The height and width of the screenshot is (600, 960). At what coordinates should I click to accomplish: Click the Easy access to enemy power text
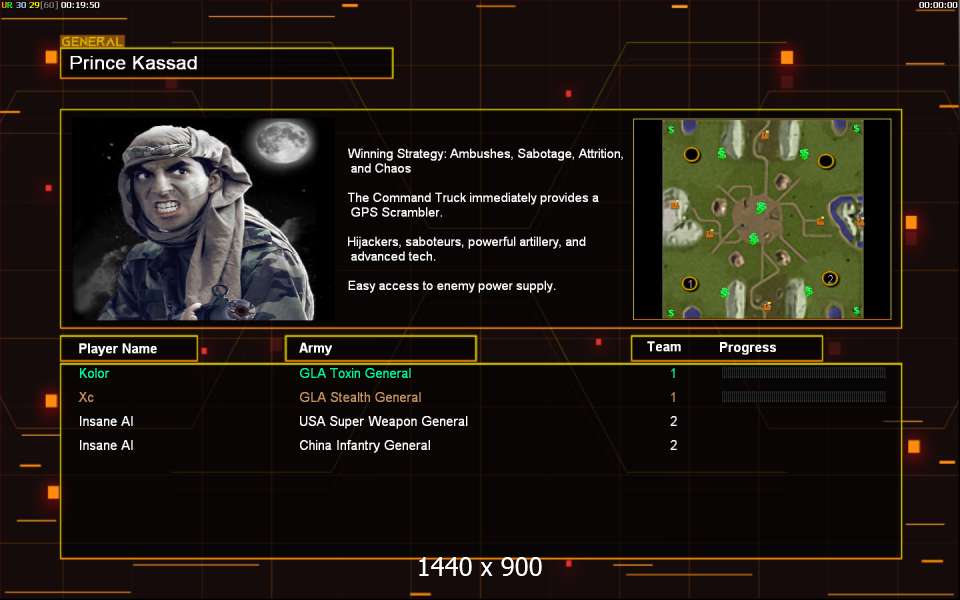(x=452, y=286)
